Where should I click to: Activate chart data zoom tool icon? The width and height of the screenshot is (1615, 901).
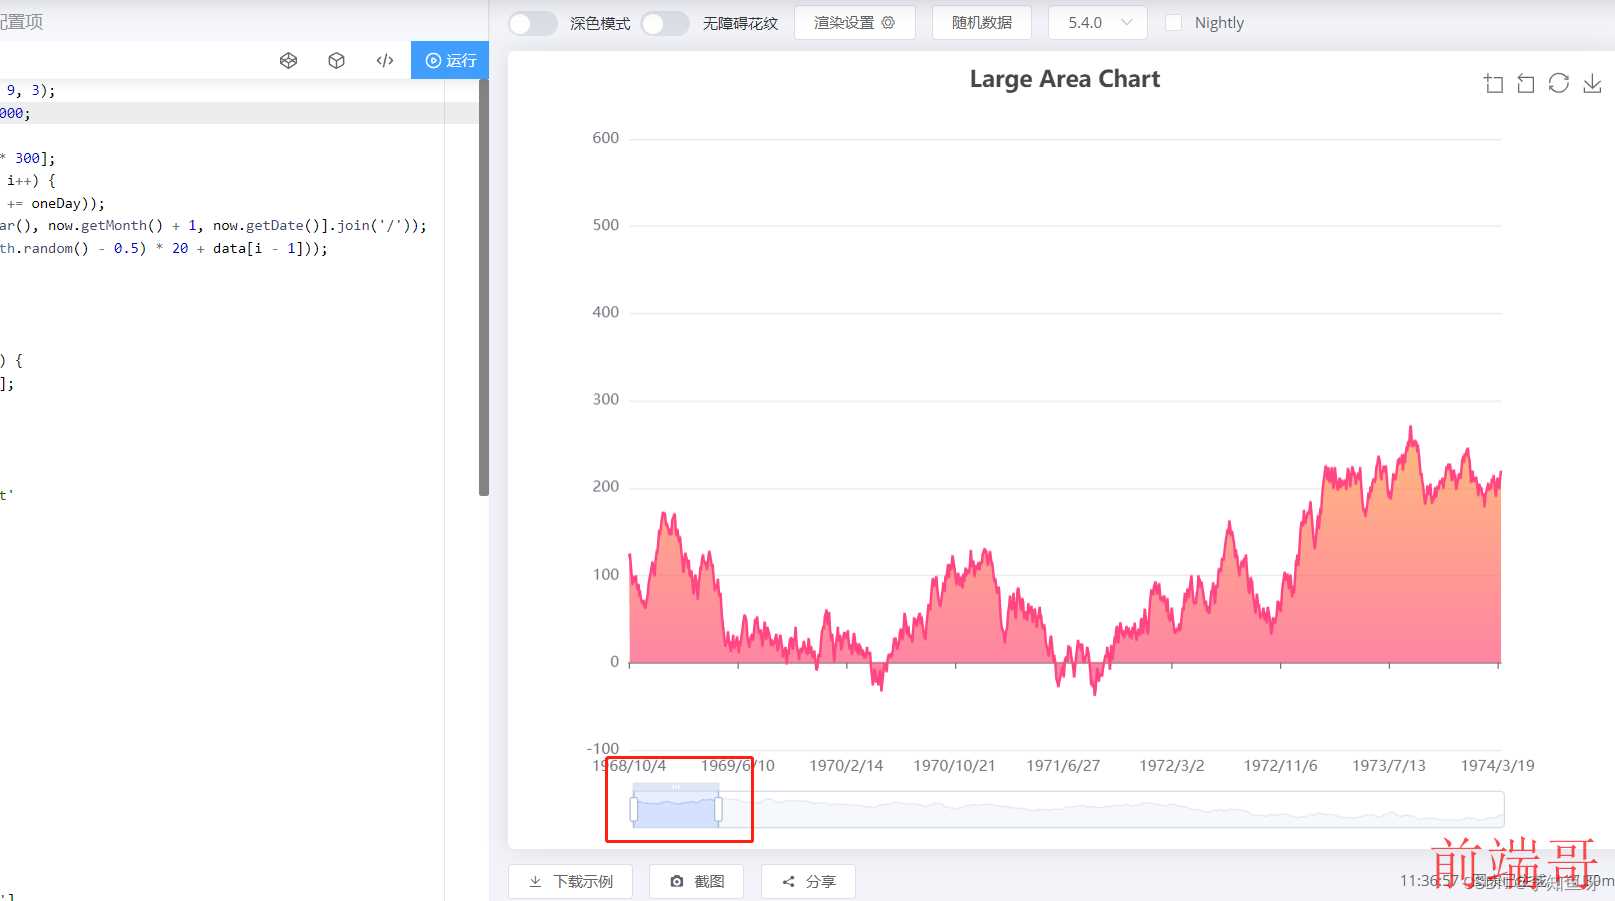[1494, 84]
